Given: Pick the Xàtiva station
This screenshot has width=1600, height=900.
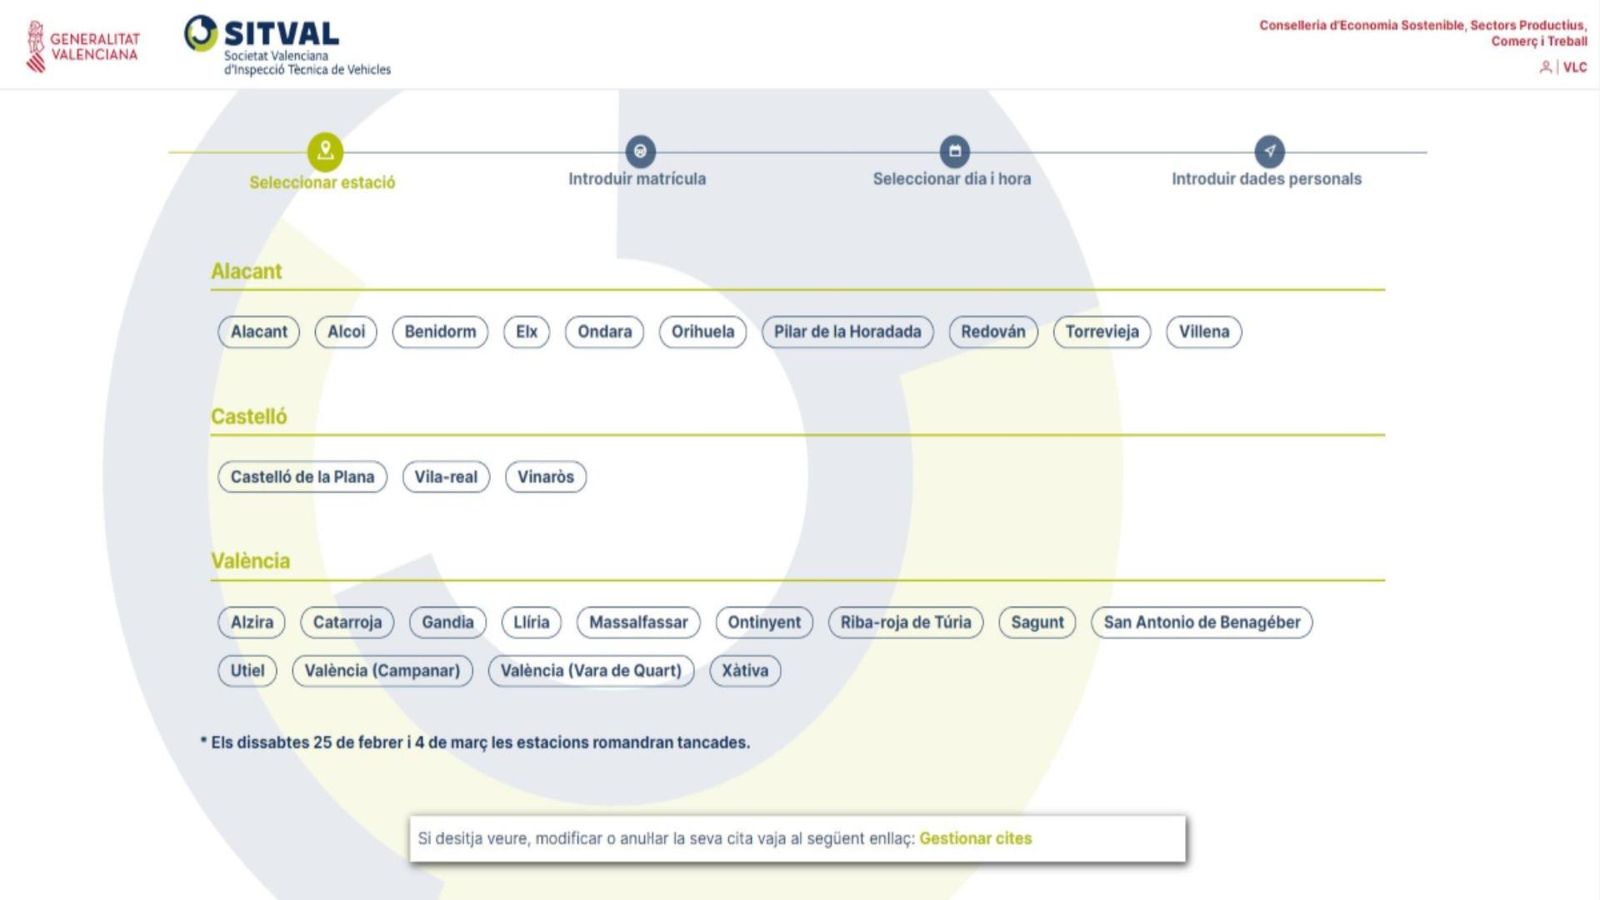Looking at the screenshot, I should click(x=745, y=671).
